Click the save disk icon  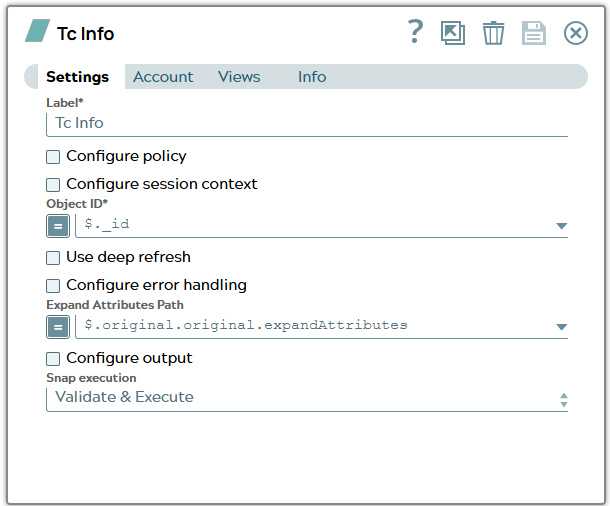coord(534,33)
